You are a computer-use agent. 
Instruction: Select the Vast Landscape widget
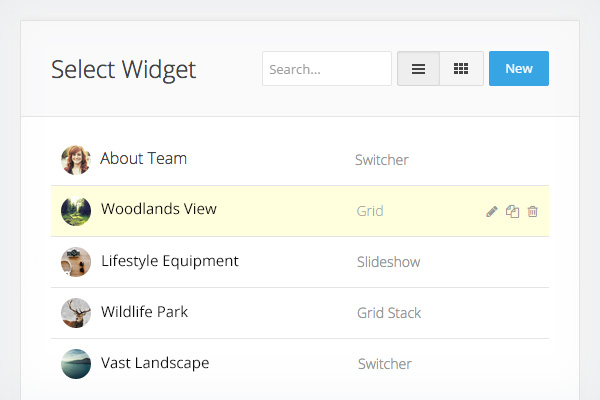click(x=155, y=363)
